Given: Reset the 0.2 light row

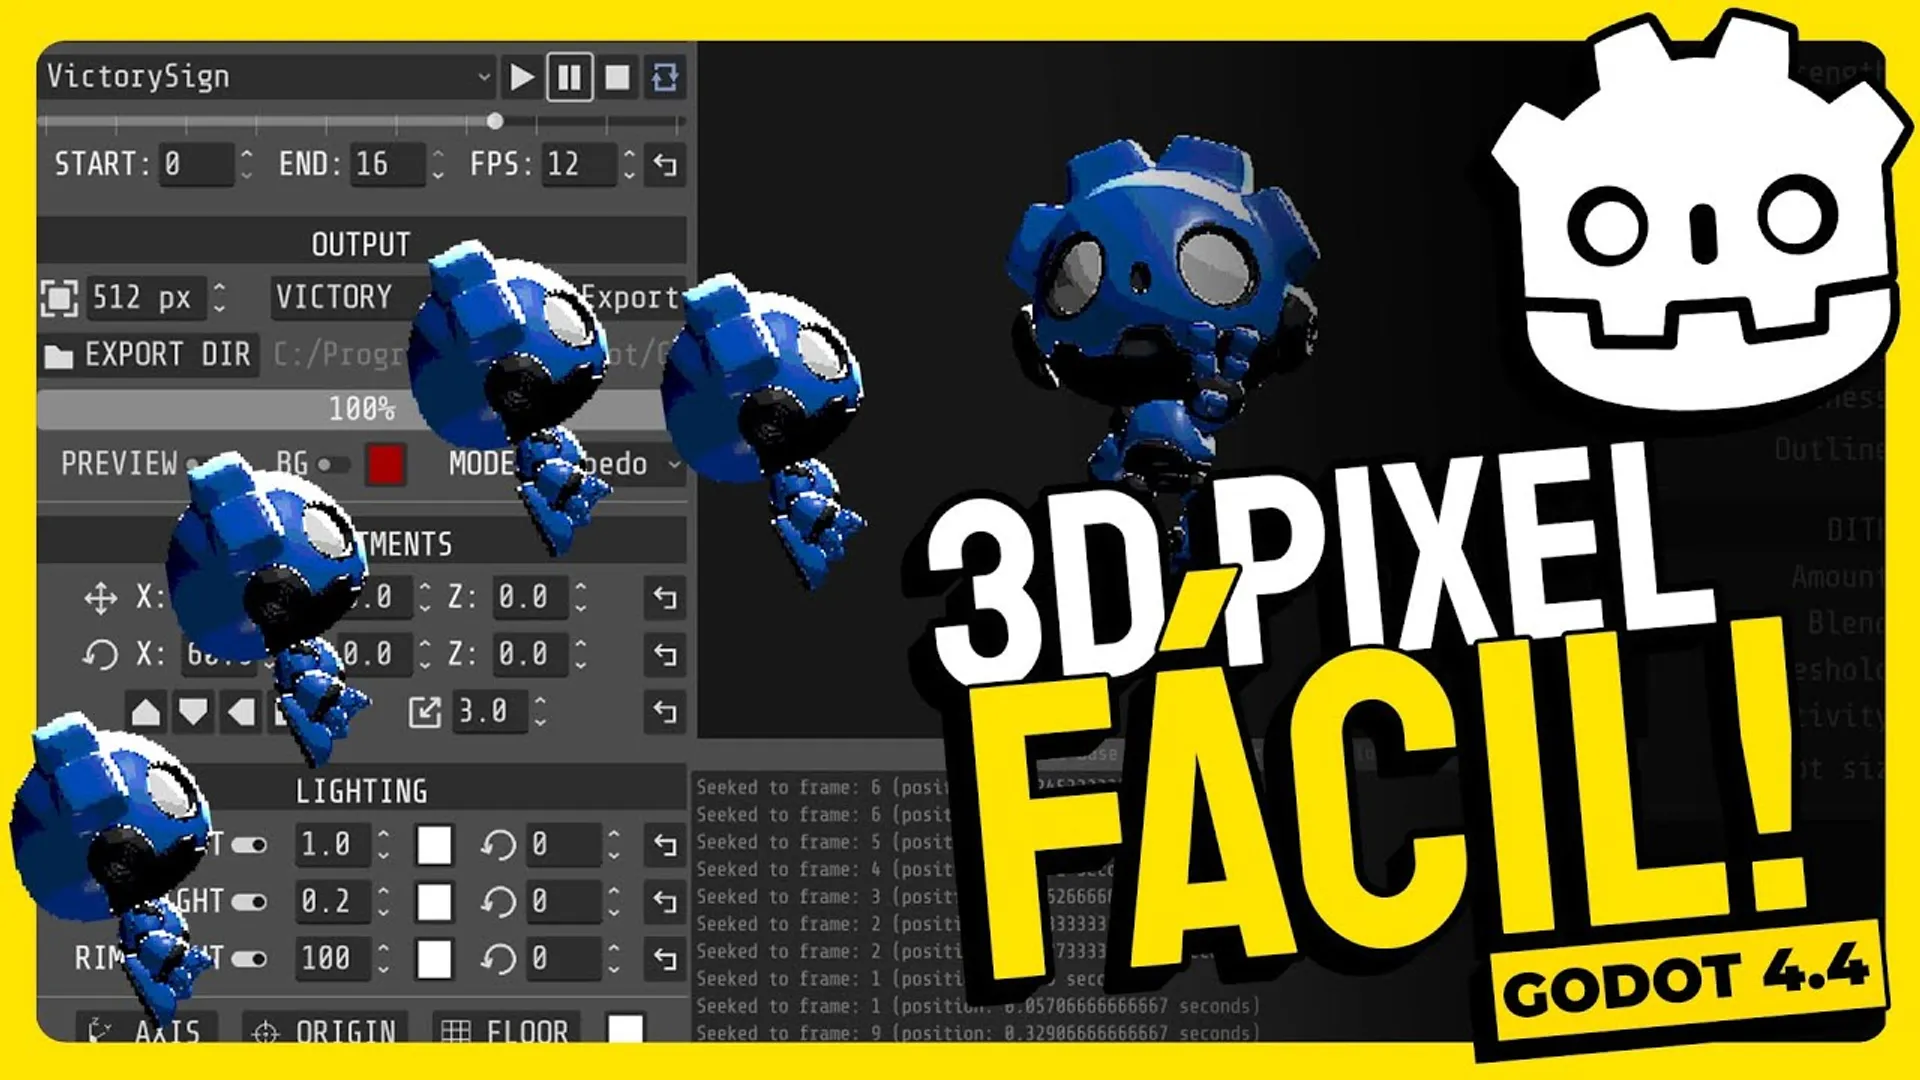Looking at the screenshot, I should tap(665, 902).
